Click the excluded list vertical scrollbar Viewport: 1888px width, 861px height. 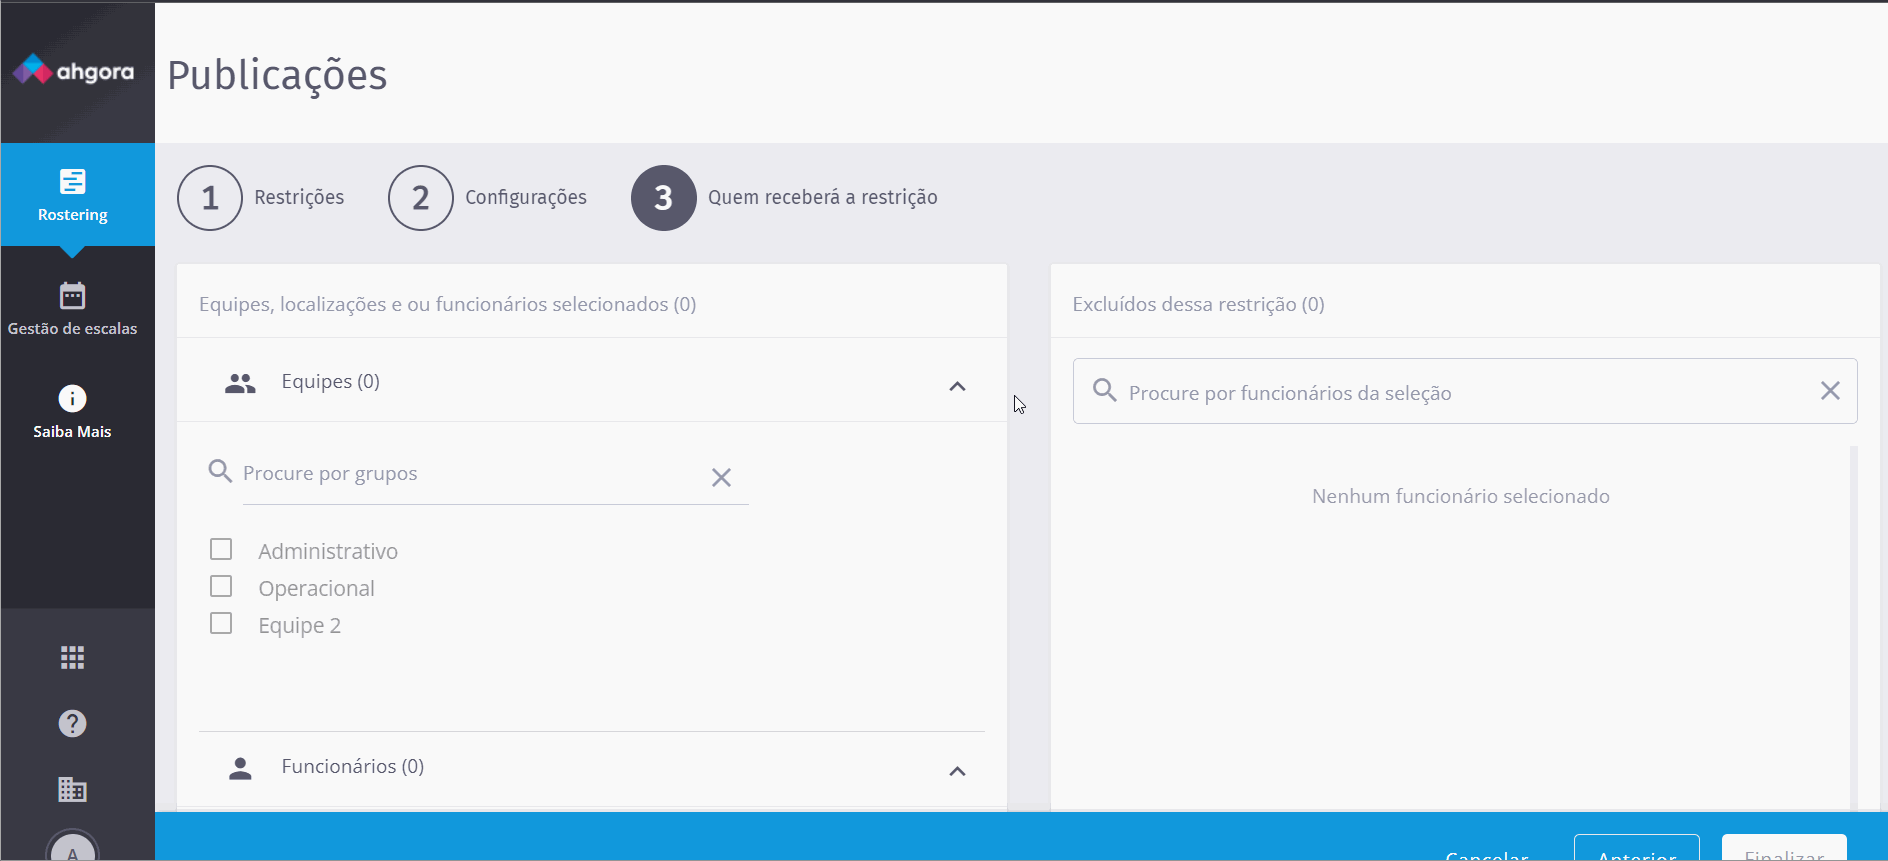[1854, 628]
